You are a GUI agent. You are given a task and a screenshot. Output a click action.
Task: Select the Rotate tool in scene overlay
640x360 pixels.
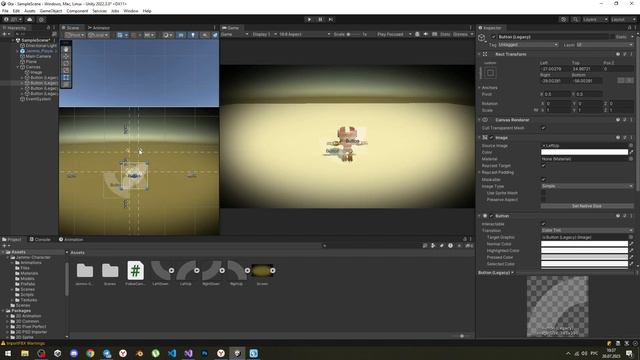[x=66, y=63]
